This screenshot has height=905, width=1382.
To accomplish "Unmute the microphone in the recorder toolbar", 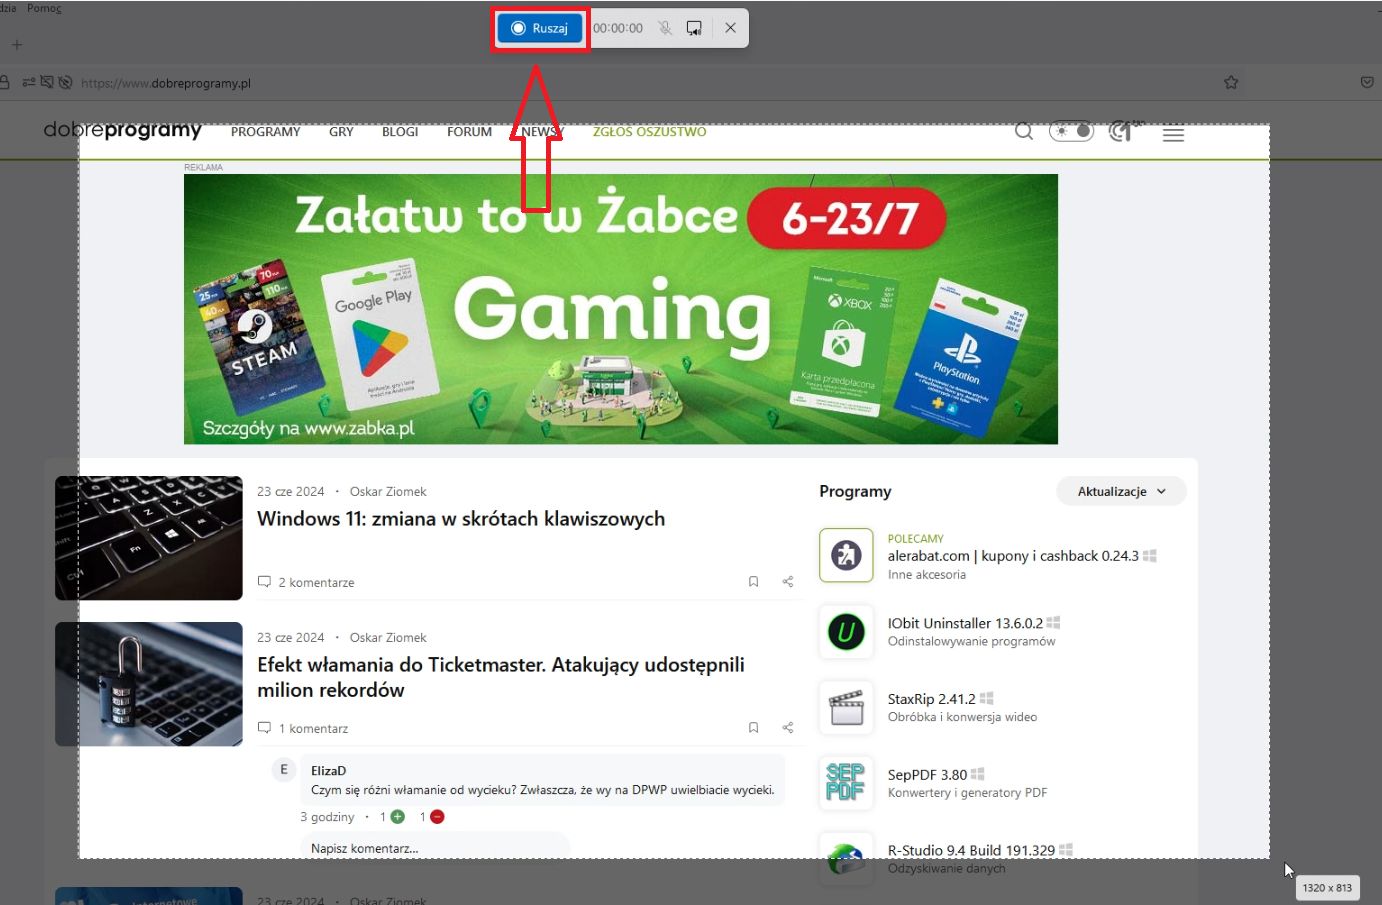I will (x=665, y=28).
